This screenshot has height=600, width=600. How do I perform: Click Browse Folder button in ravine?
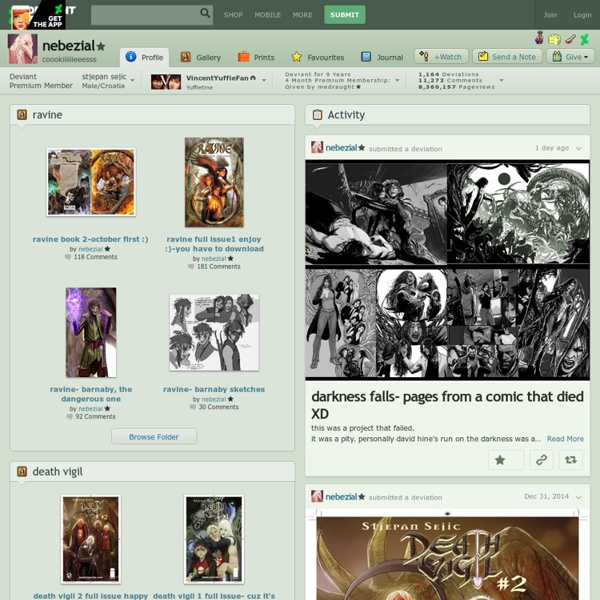click(x=154, y=437)
